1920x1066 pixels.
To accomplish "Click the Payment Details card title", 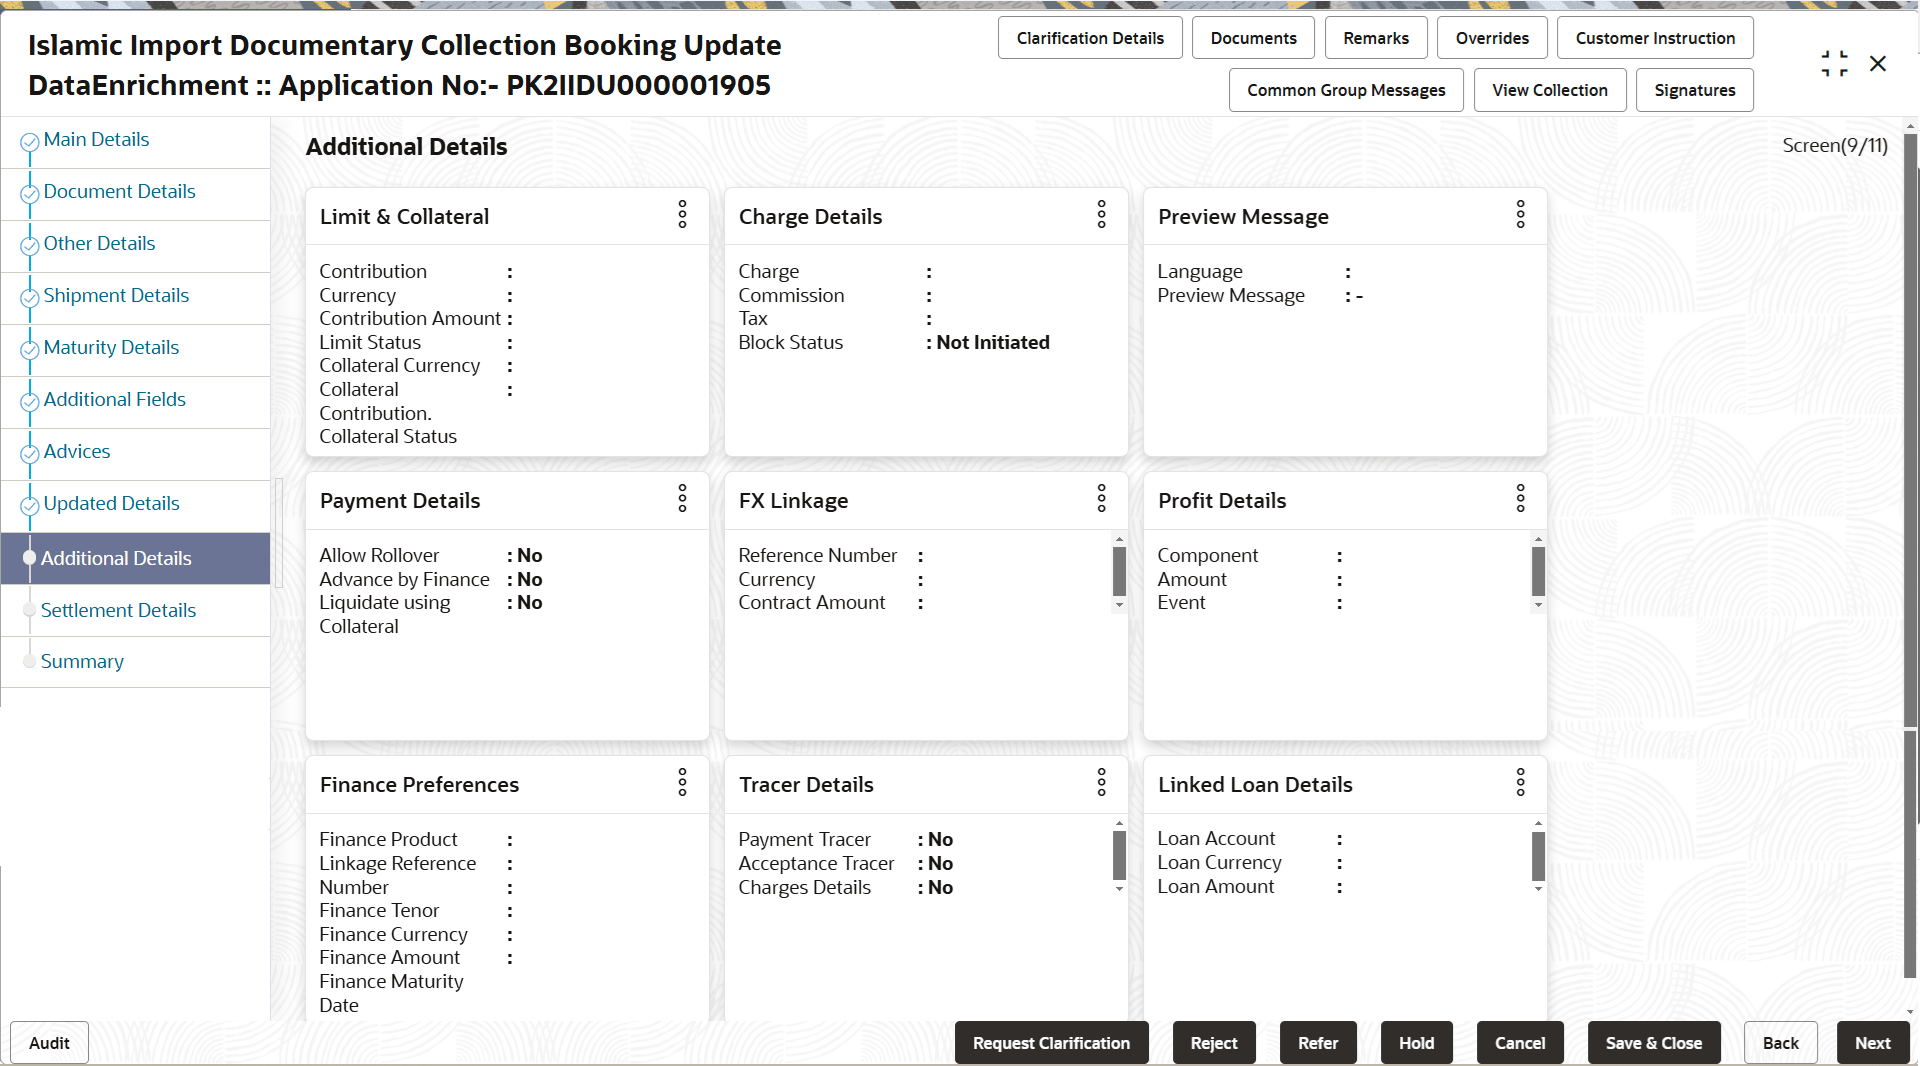I will [400, 501].
